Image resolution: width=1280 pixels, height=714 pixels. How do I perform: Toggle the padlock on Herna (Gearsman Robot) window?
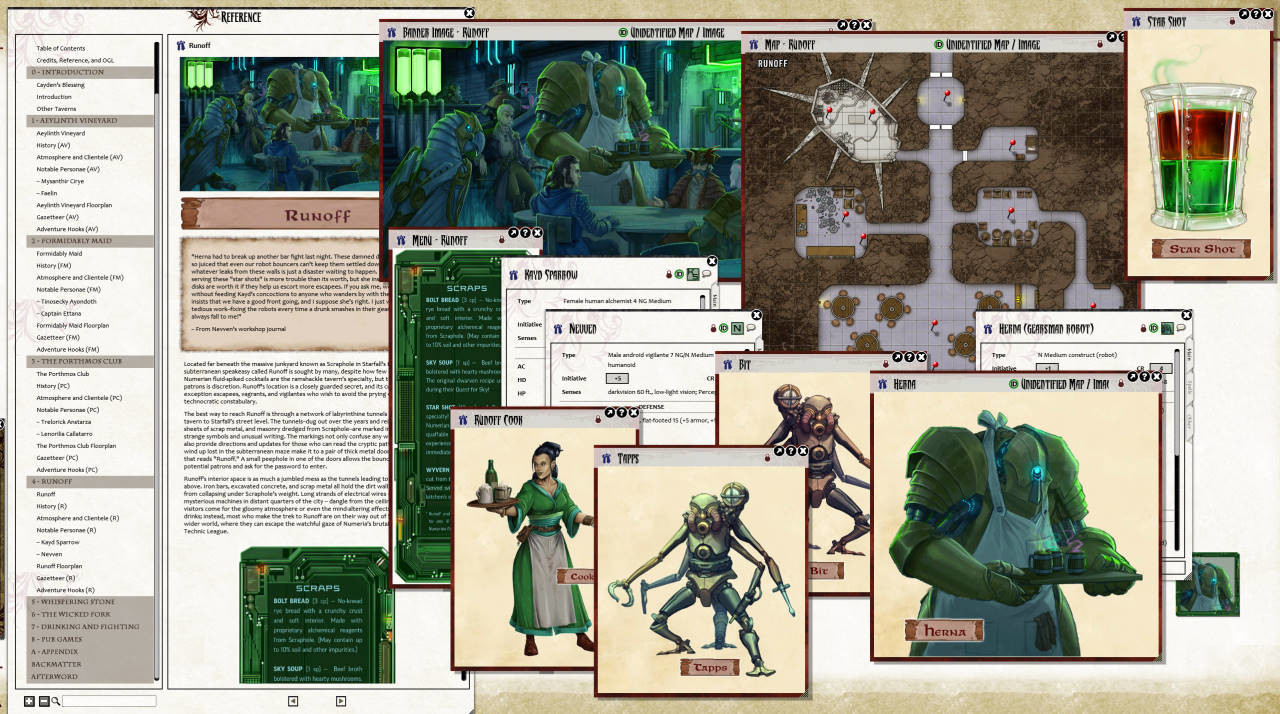(1143, 328)
